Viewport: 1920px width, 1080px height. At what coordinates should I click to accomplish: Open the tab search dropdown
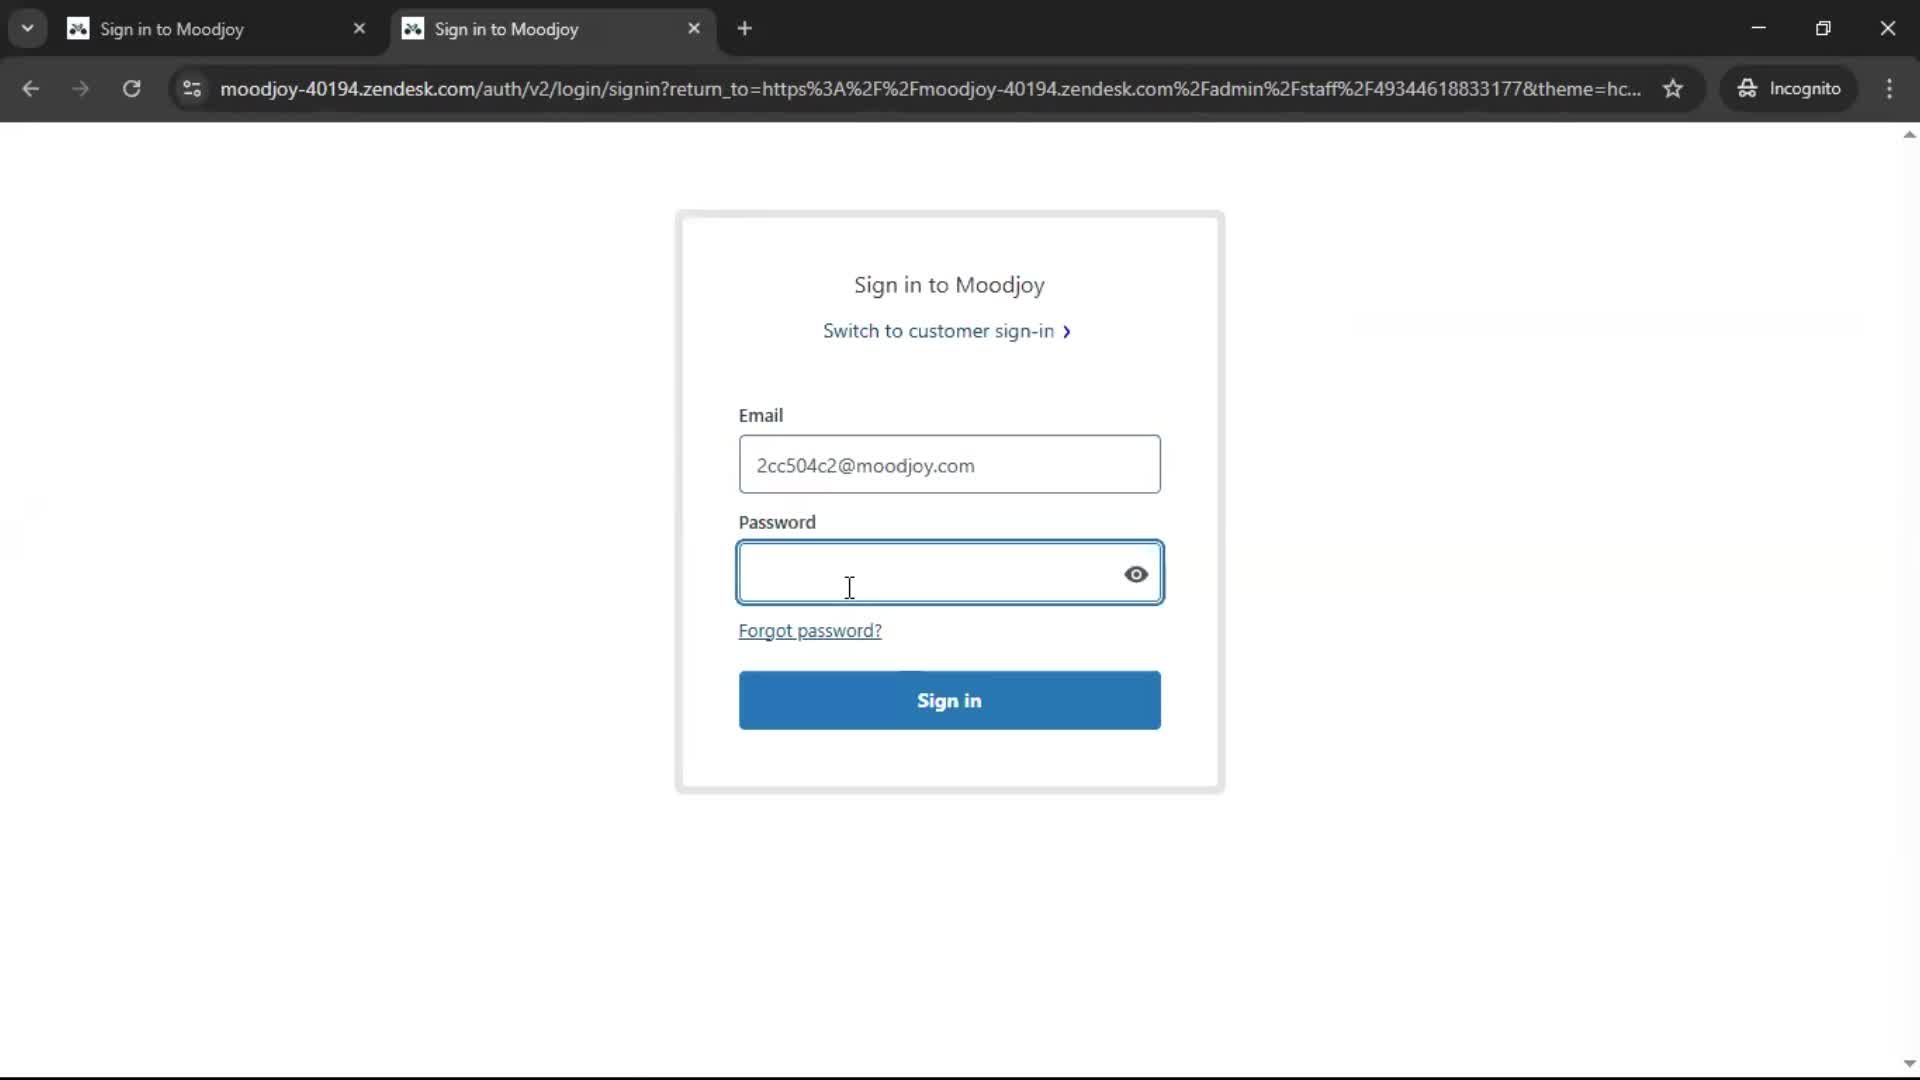[27, 28]
